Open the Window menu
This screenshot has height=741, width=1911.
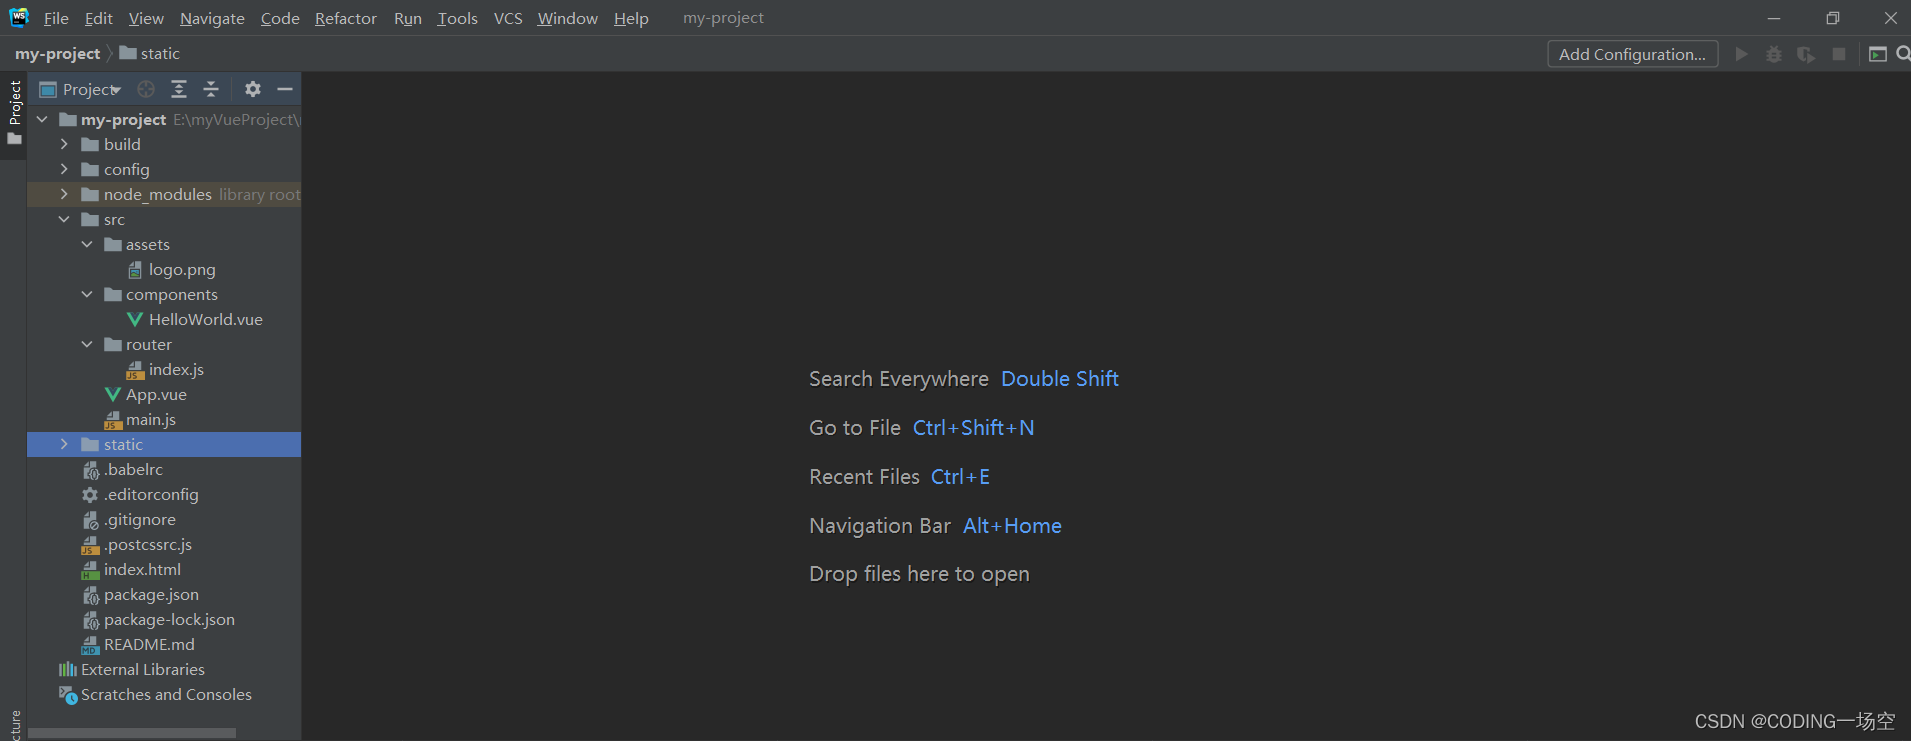pos(567,18)
